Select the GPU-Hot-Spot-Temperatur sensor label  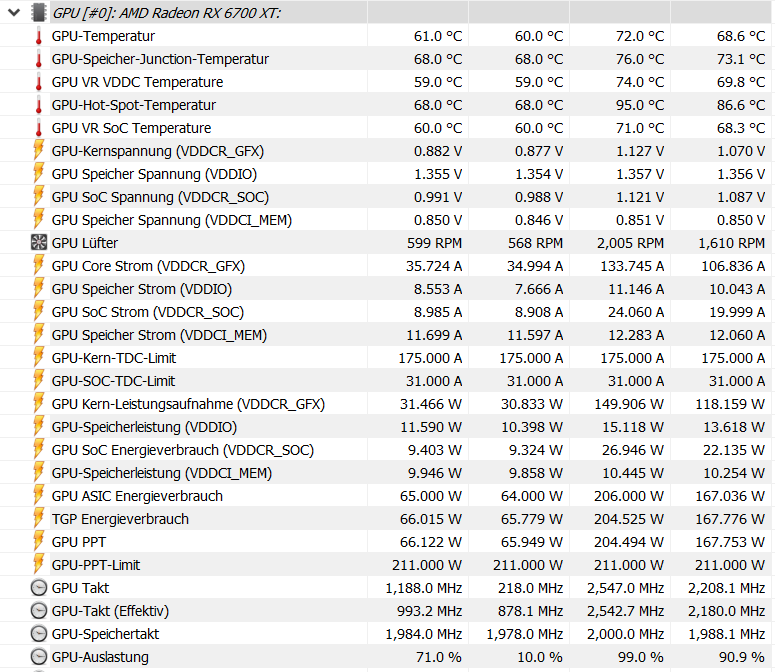(x=133, y=105)
